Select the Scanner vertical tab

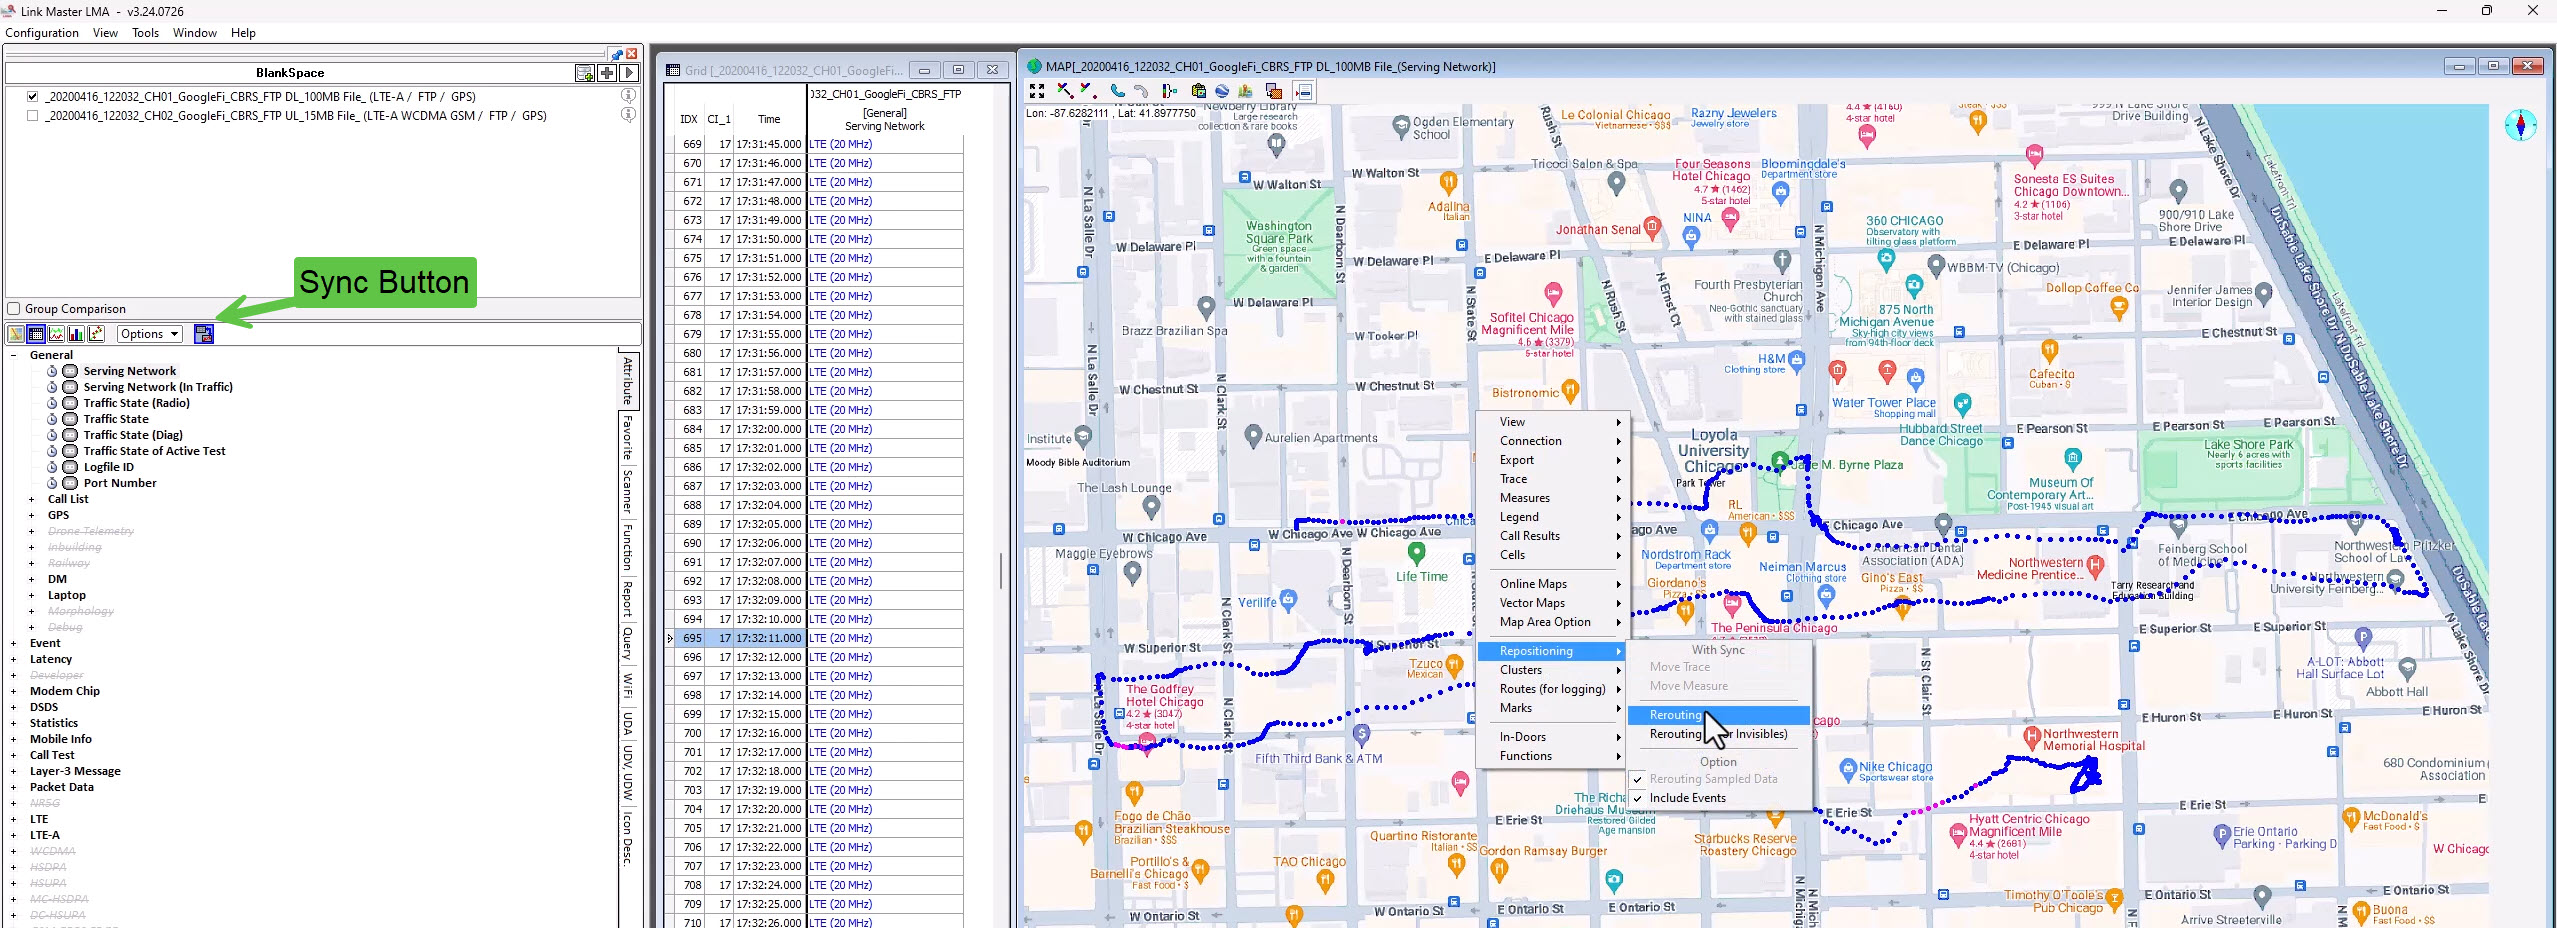(x=628, y=492)
